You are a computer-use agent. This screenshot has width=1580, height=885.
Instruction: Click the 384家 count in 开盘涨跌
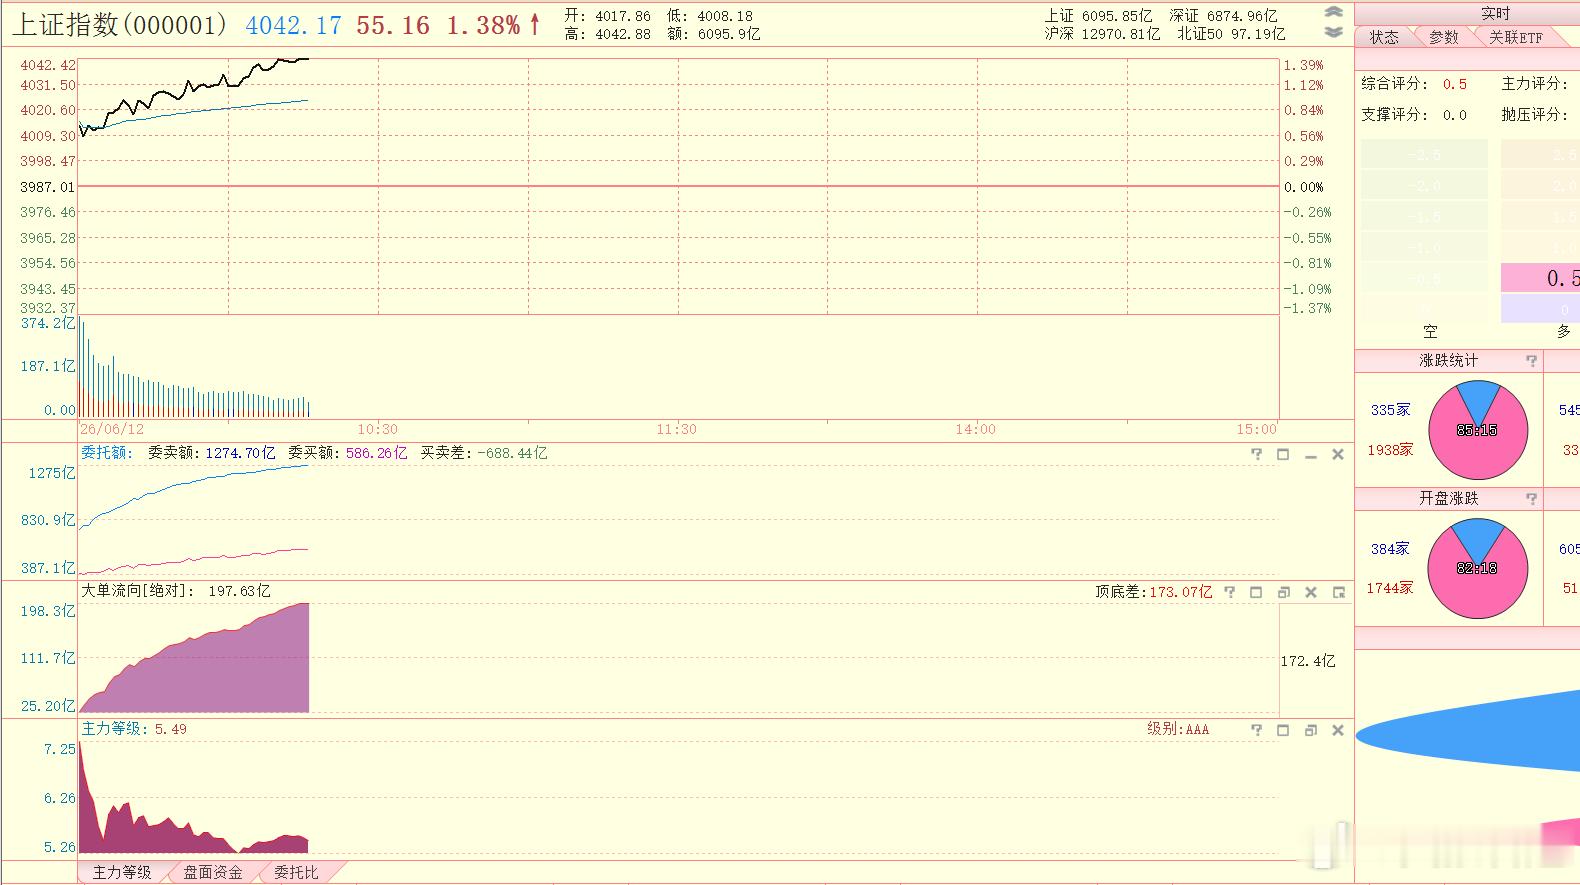pos(1390,549)
